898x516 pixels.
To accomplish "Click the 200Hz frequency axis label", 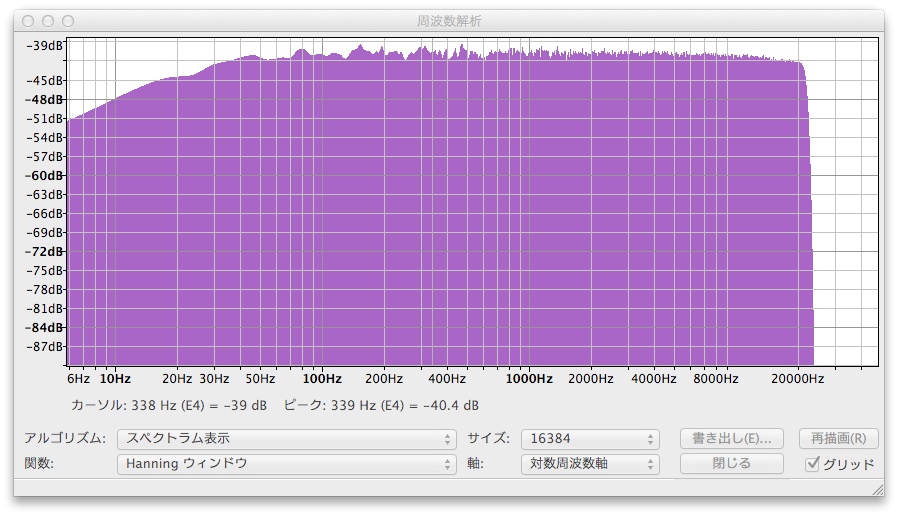I will [384, 379].
